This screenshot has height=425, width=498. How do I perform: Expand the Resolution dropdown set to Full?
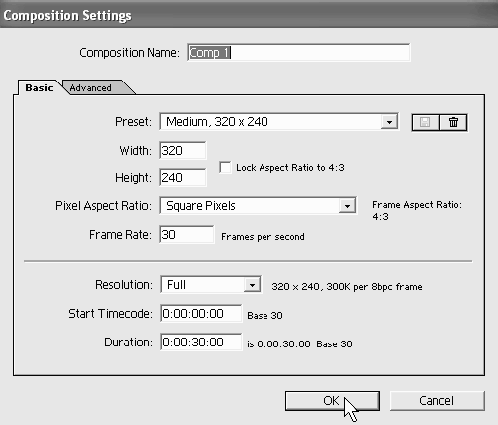point(211,285)
